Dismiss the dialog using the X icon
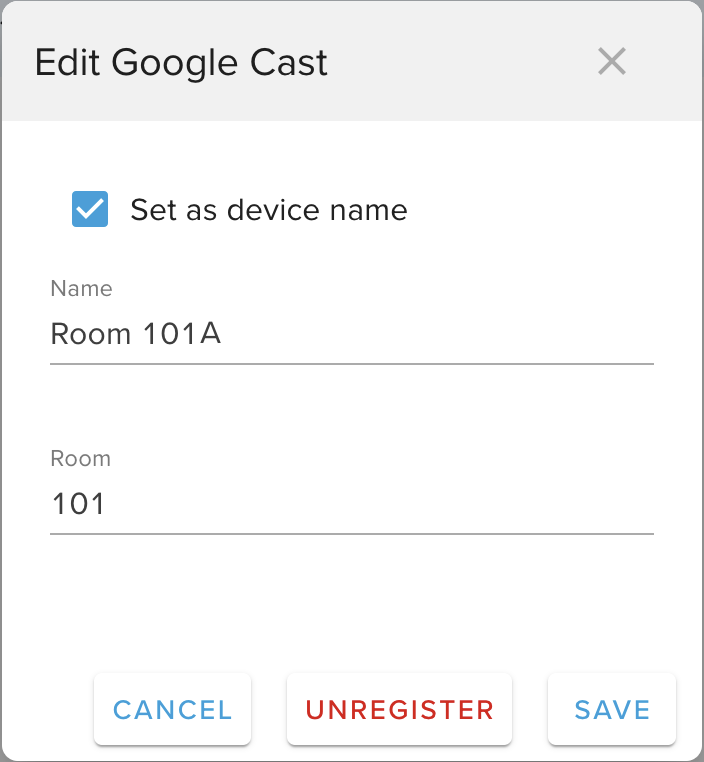This screenshot has width=704, height=762. (x=611, y=62)
